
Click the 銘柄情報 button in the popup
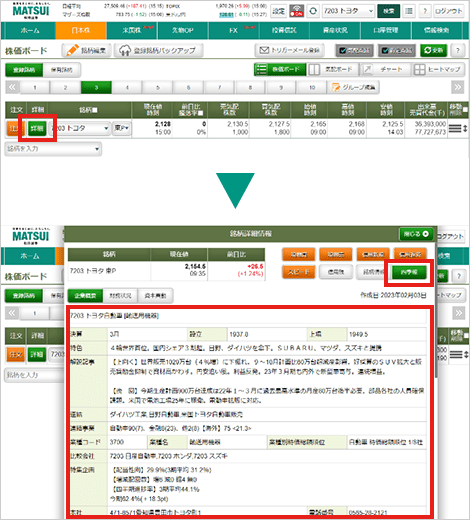pyautogui.click(x=373, y=272)
